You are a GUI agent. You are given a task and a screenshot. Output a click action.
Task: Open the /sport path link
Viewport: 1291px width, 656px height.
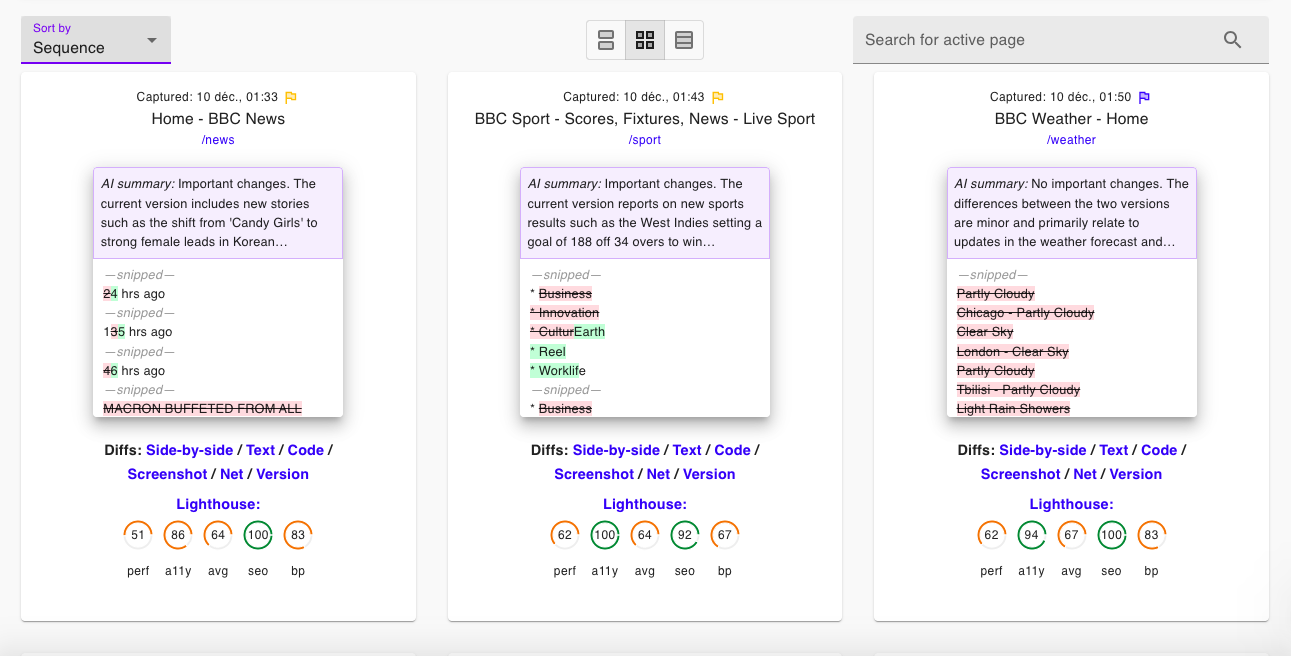pos(645,140)
